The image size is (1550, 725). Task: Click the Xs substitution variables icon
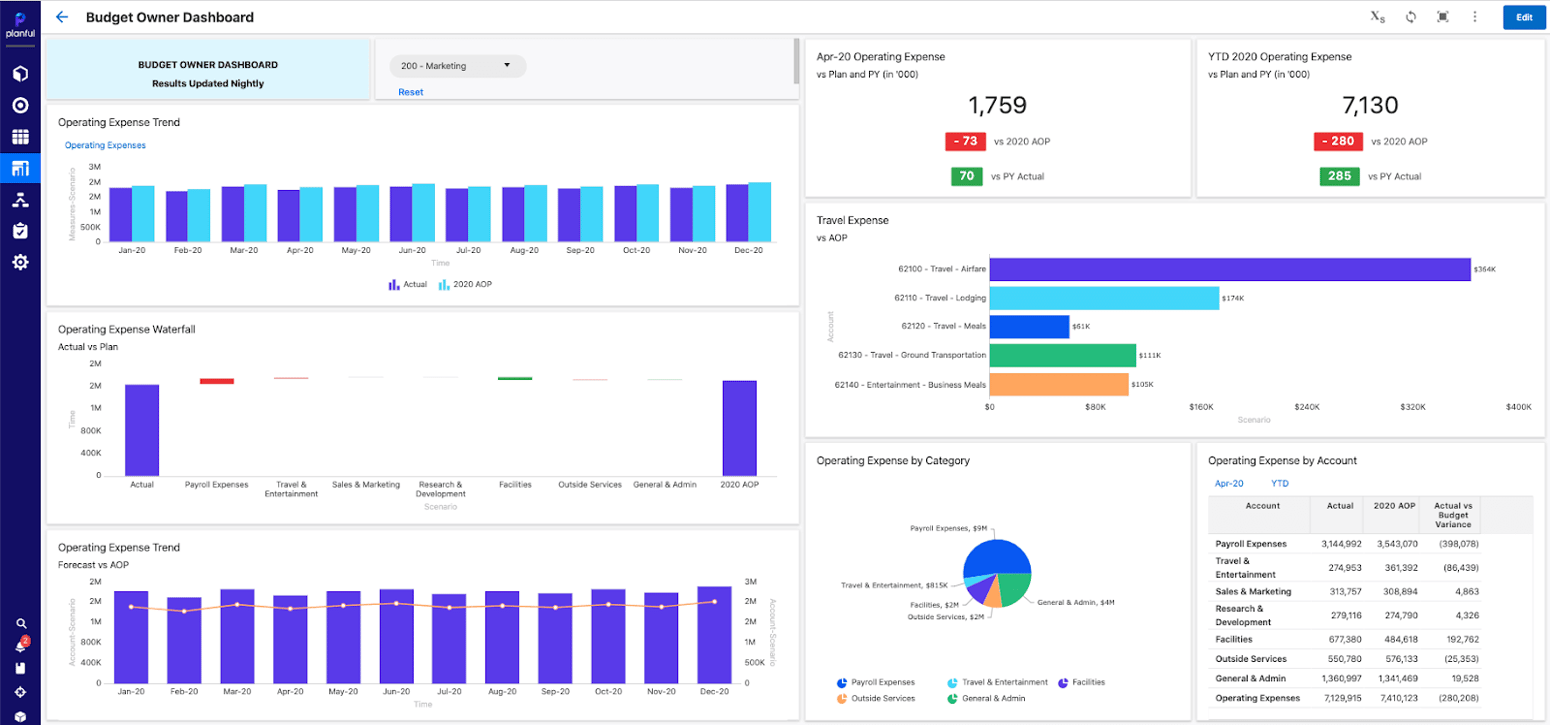(x=1378, y=17)
